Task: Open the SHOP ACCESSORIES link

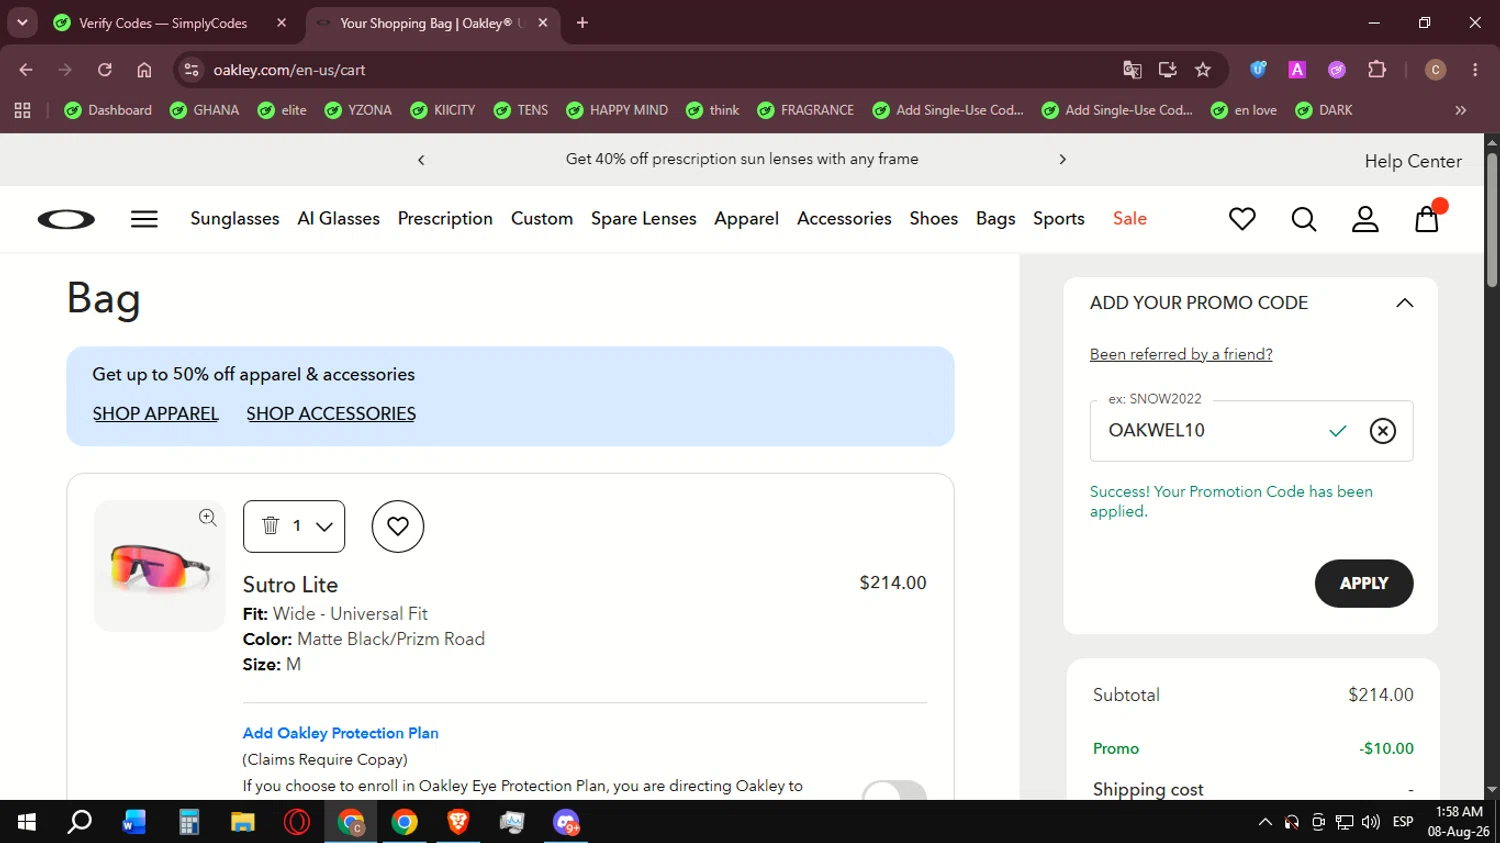Action: pos(331,414)
